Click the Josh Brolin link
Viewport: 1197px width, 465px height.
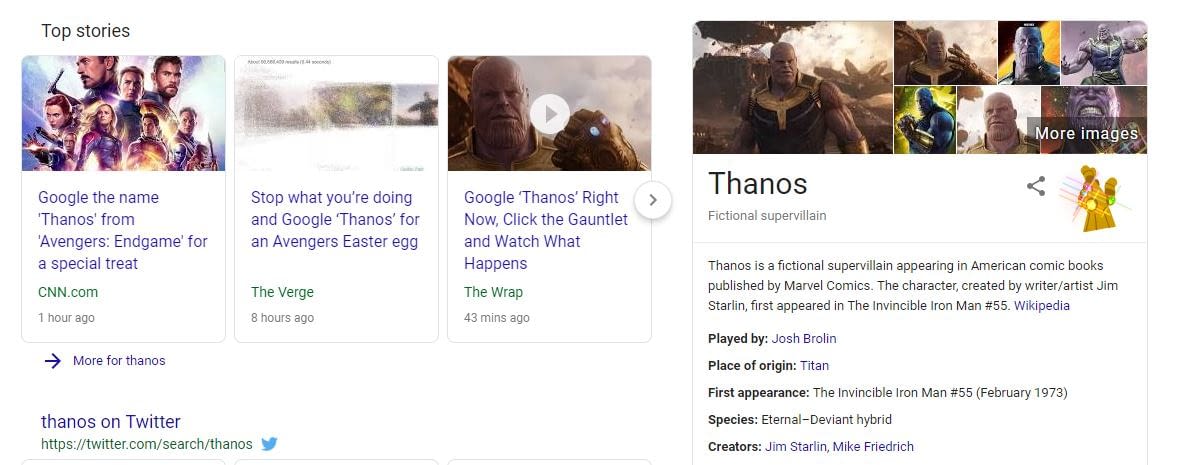[804, 338]
